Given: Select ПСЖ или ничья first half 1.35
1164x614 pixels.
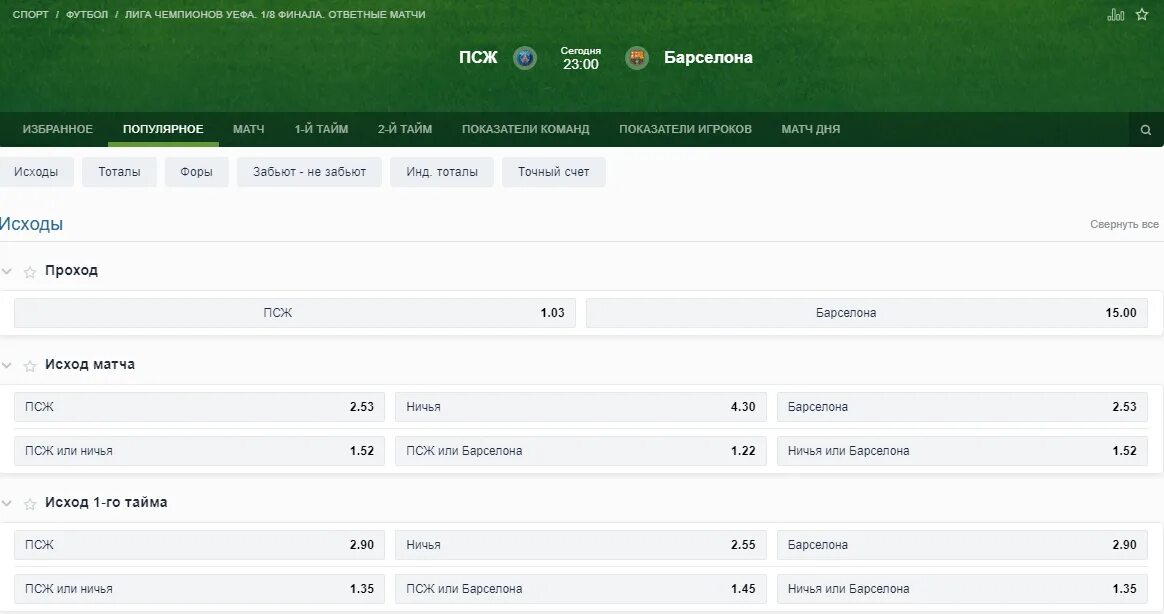Looking at the screenshot, I should [x=199, y=589].
